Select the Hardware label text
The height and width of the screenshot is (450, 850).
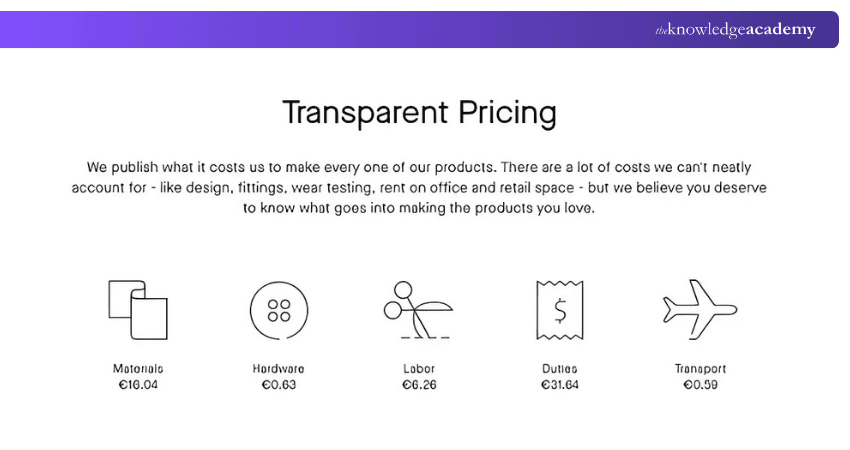279,369
